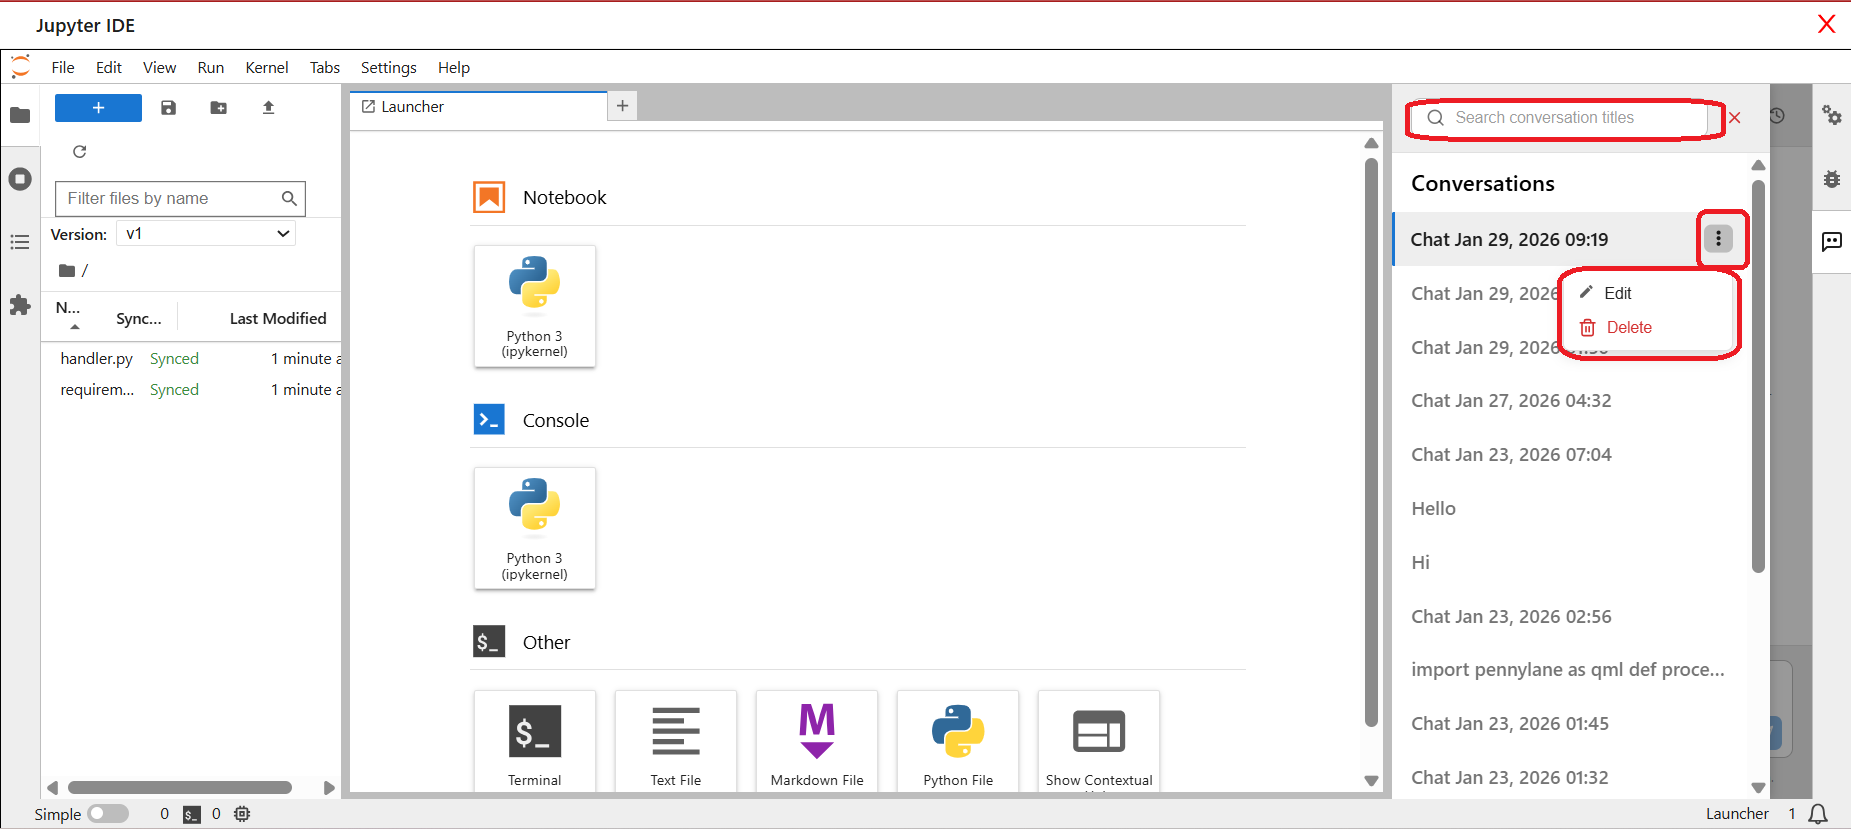Launch a Python 3 notebook

click(x=535, y=306)
